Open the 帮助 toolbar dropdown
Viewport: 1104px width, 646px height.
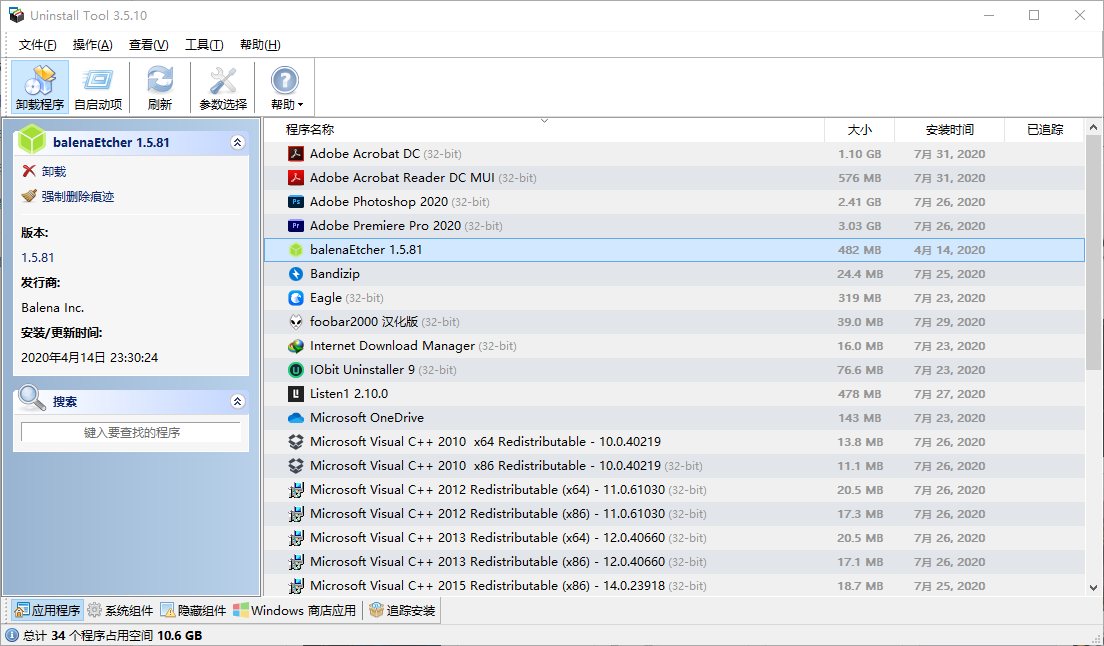(x=286, y=87)
